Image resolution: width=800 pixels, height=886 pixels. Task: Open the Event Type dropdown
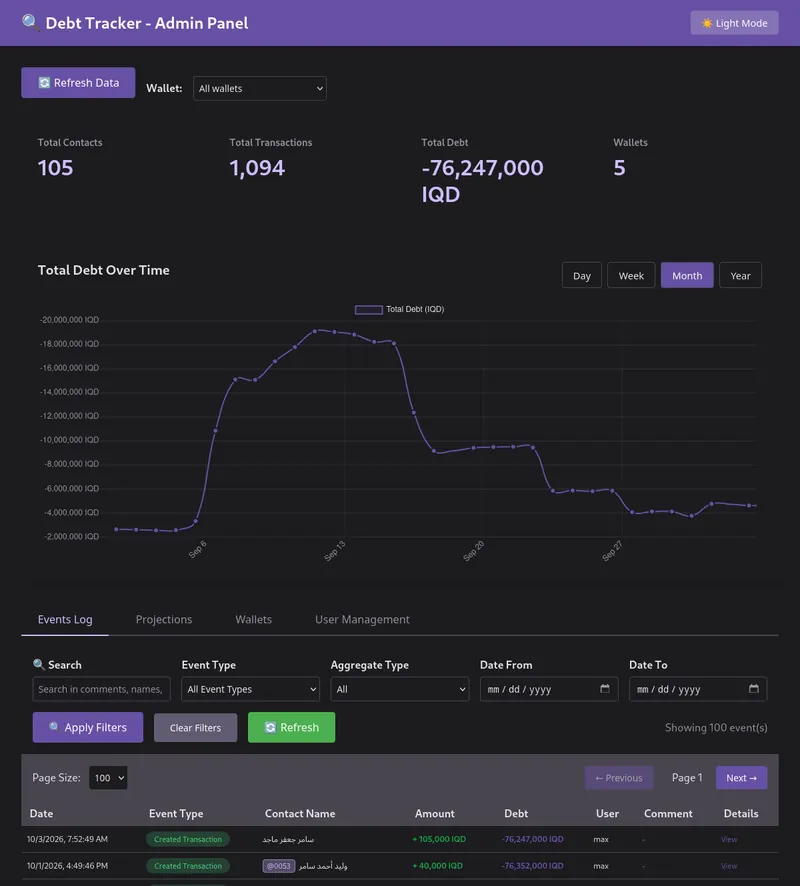250,689
